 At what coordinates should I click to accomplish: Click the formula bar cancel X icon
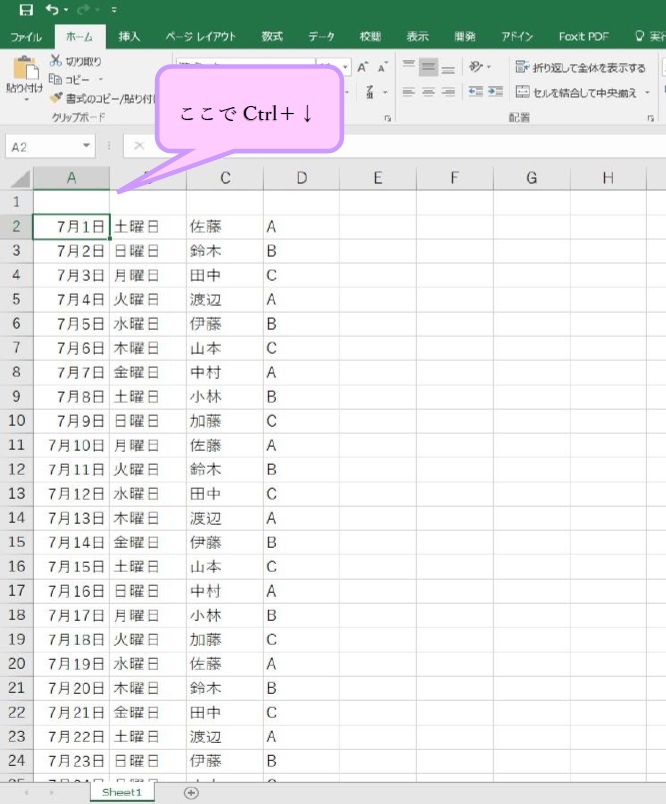139,146
